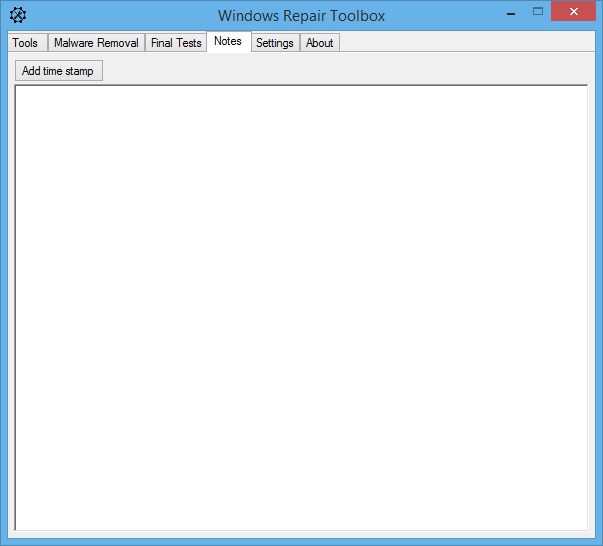Maximize the Windows Repair Toolbox window
Screen dimensions: 603x546
538,12
